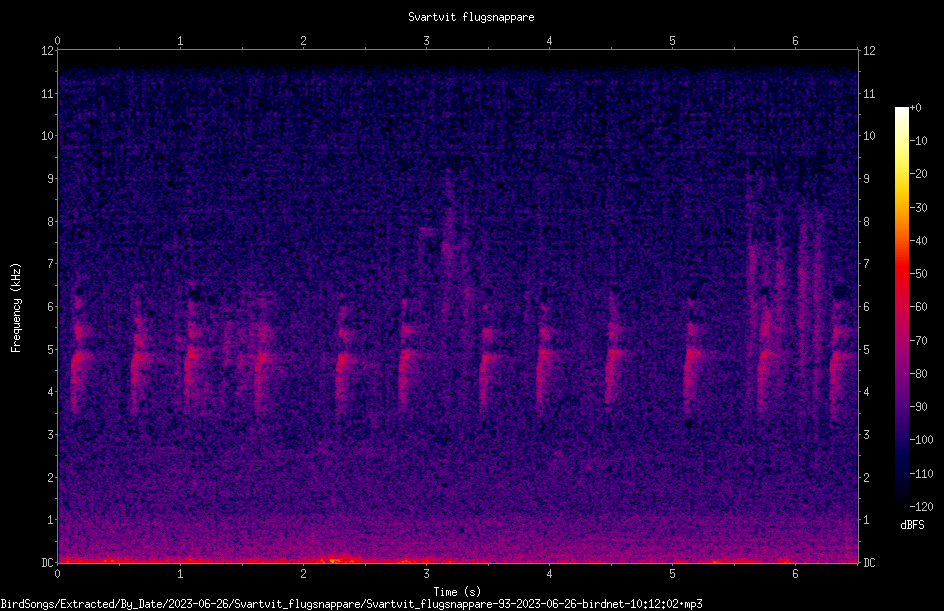944x611 pixels.
Task: Click the "+0" value on the dBFS scale
Action: [916, 108]
